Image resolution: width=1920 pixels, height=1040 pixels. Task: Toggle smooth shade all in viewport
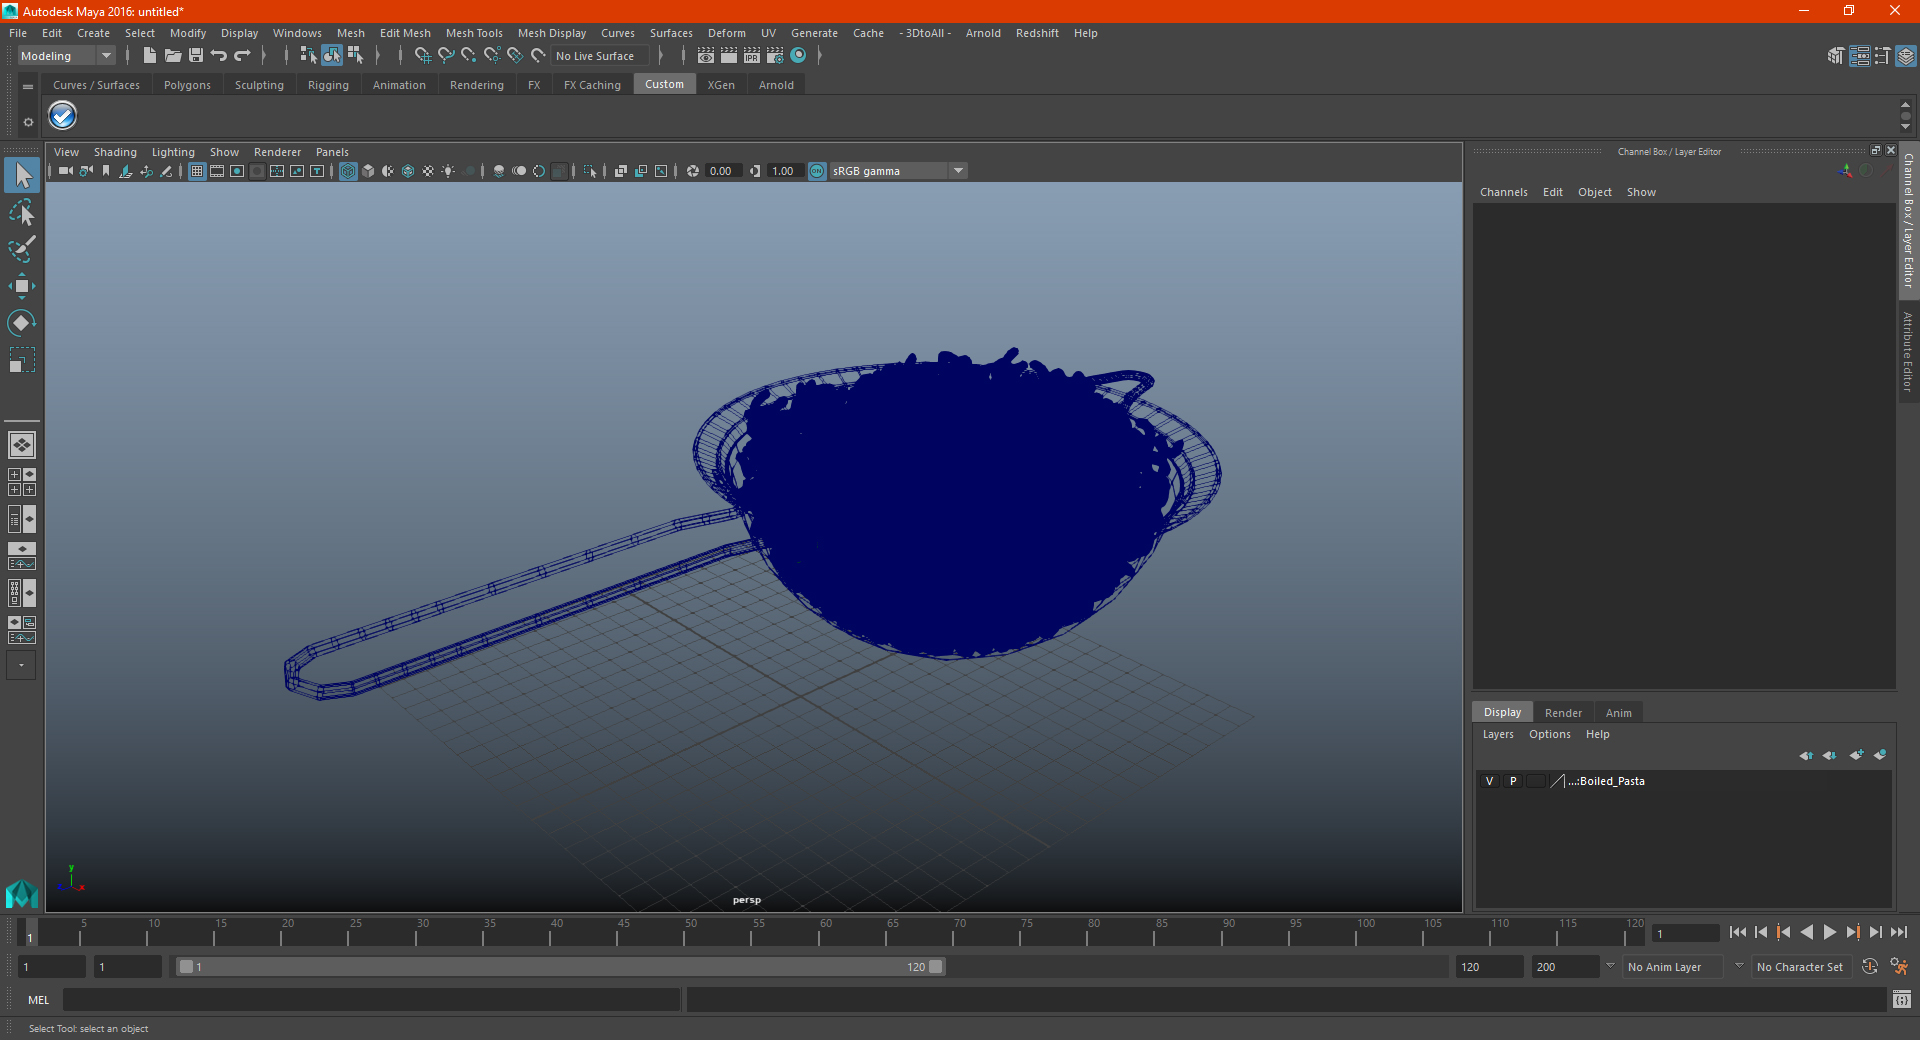tap(368, 171)
